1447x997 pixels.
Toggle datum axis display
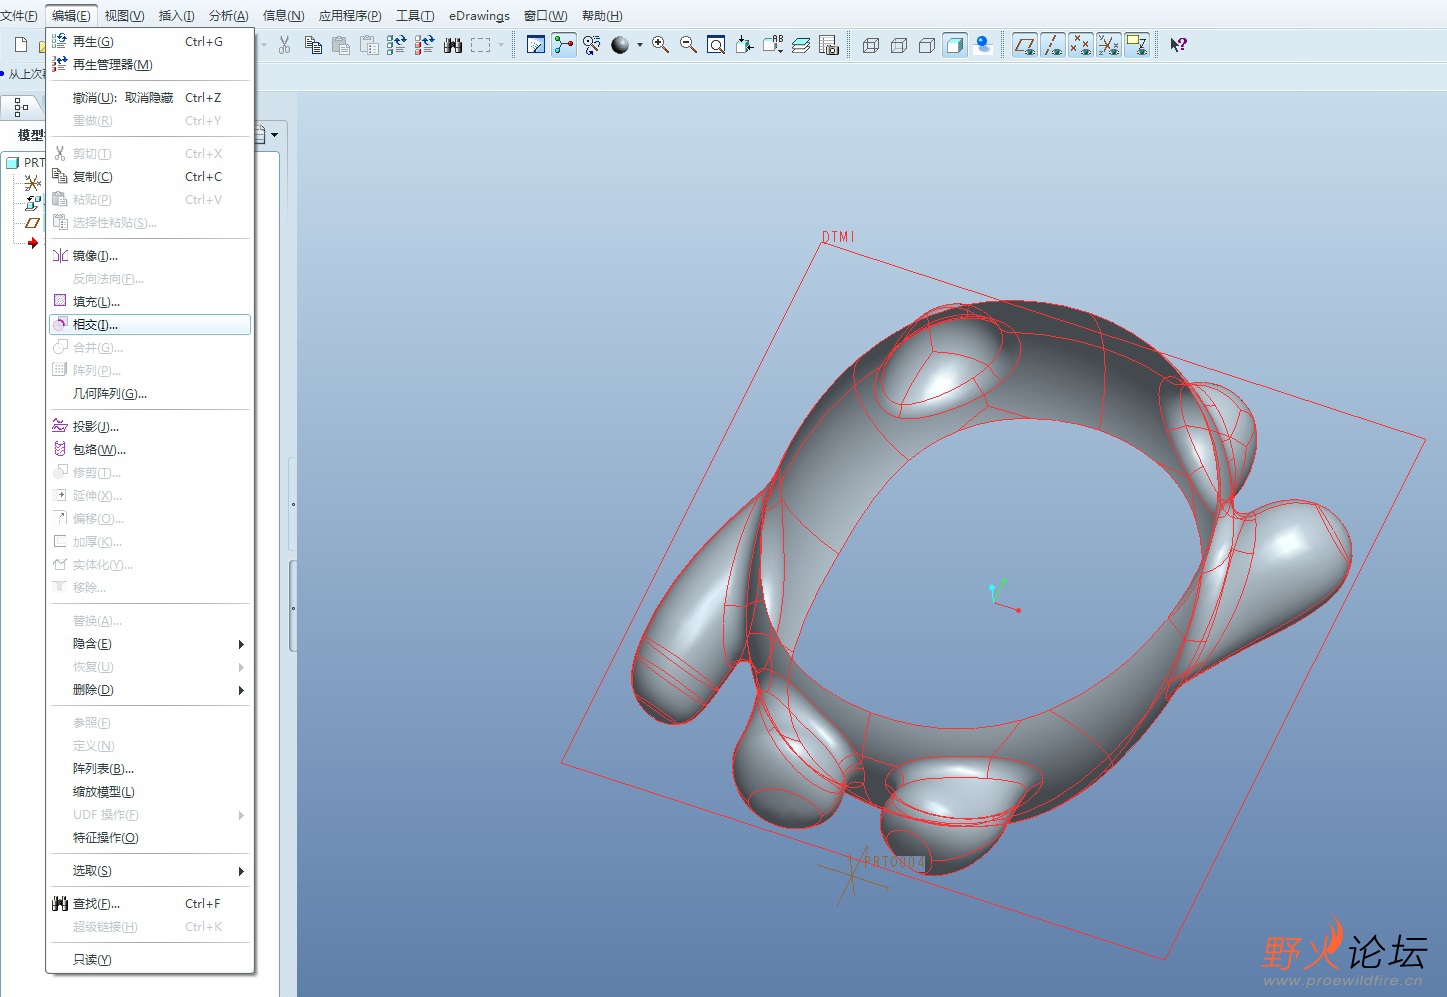1053,45
